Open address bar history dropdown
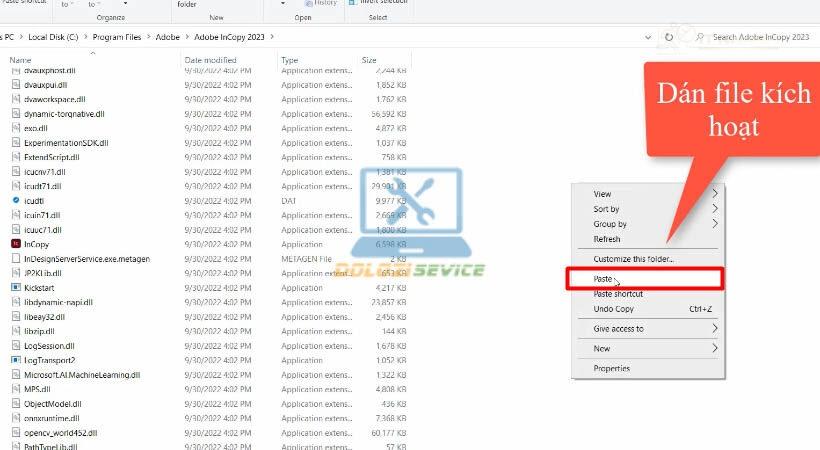 coord(649,37)
